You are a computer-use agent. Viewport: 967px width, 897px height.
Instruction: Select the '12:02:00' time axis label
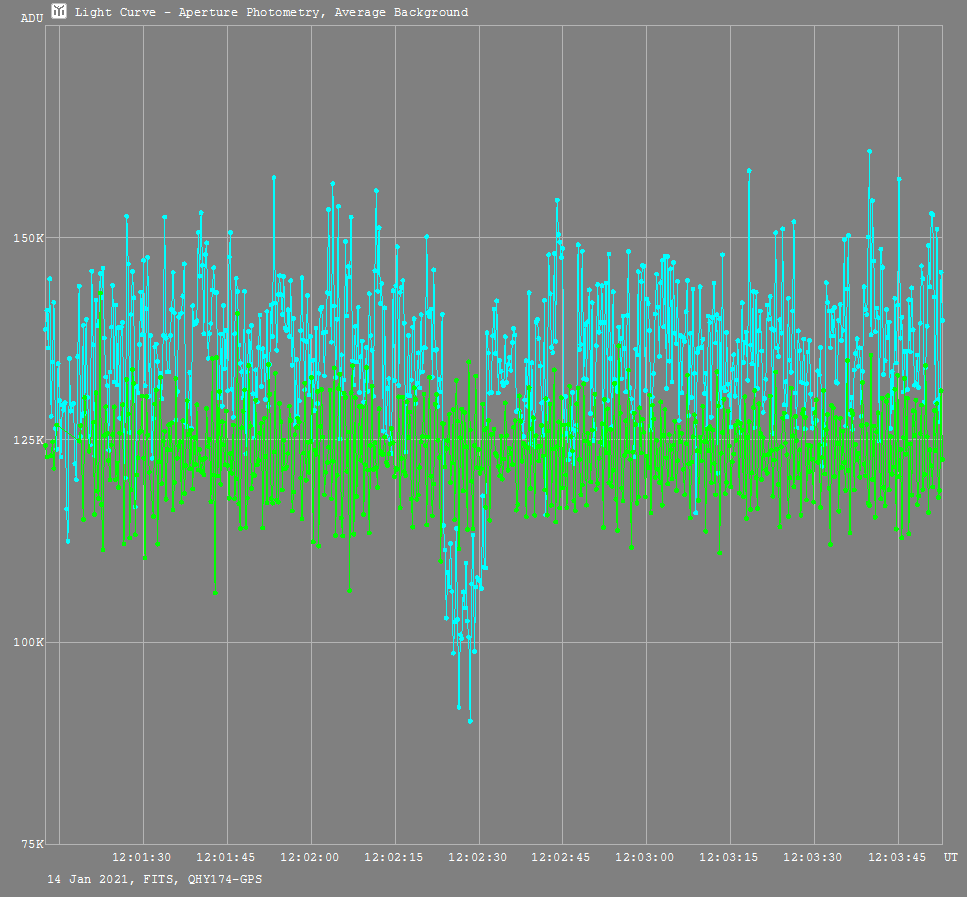point(310,858)
